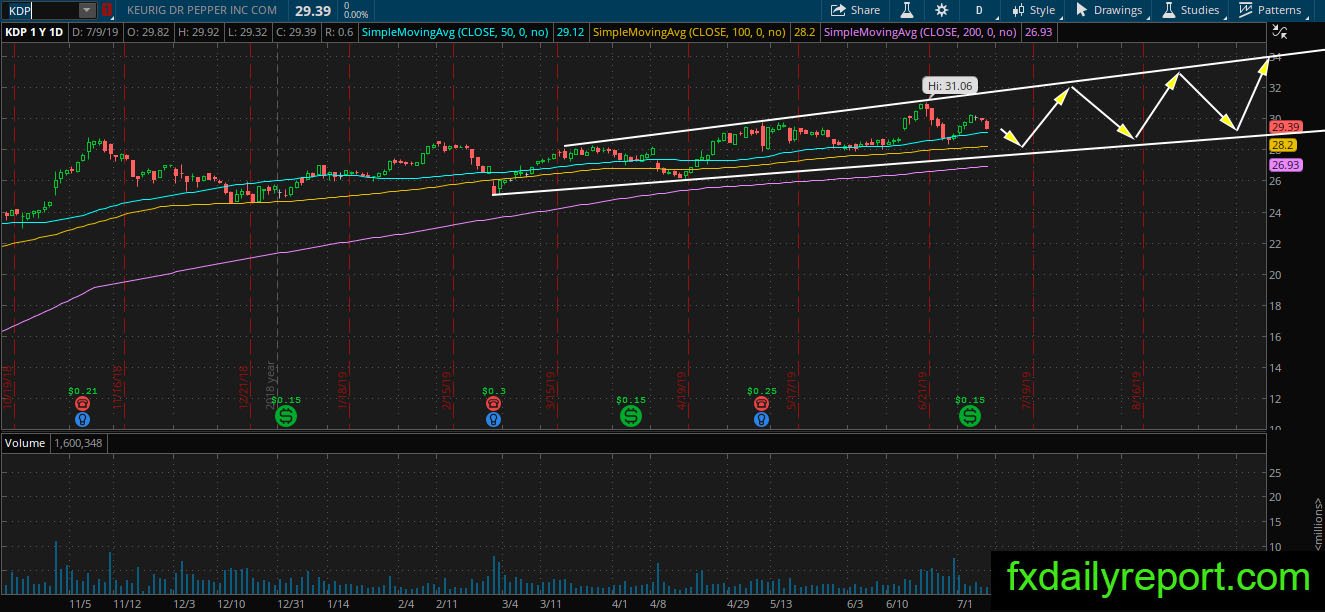
Task: Open the Drawings tools menu
Action: [1109, 10]
